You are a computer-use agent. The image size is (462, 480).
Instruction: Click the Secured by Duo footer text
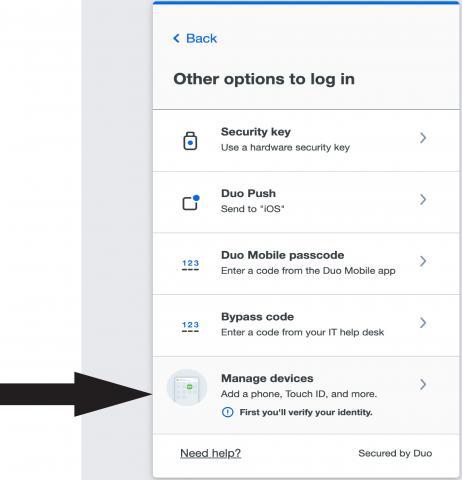click(395, 453)
